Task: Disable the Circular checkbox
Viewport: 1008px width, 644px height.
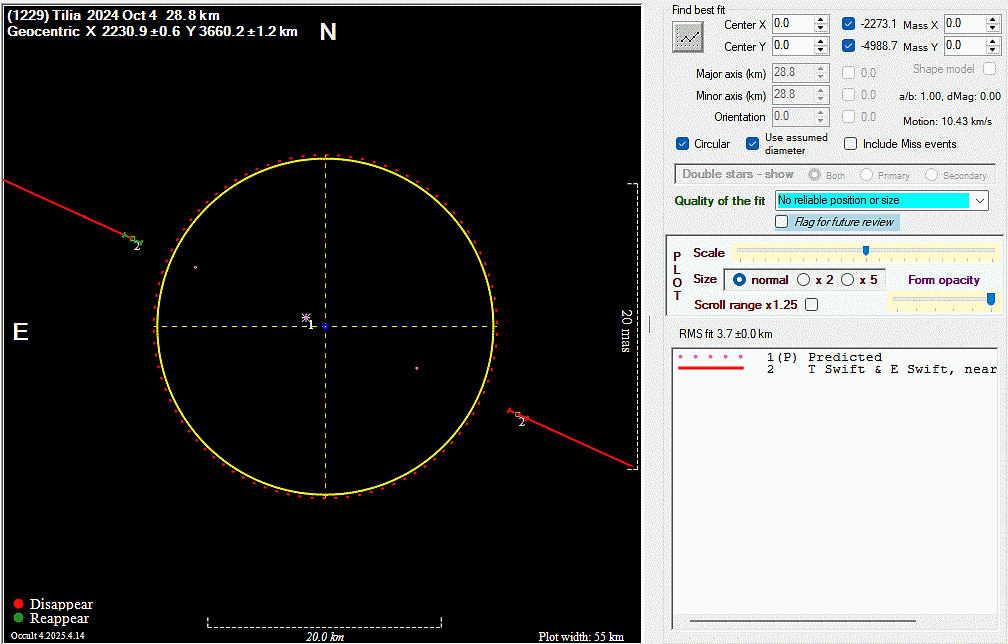Action: (x=683, y=144)
